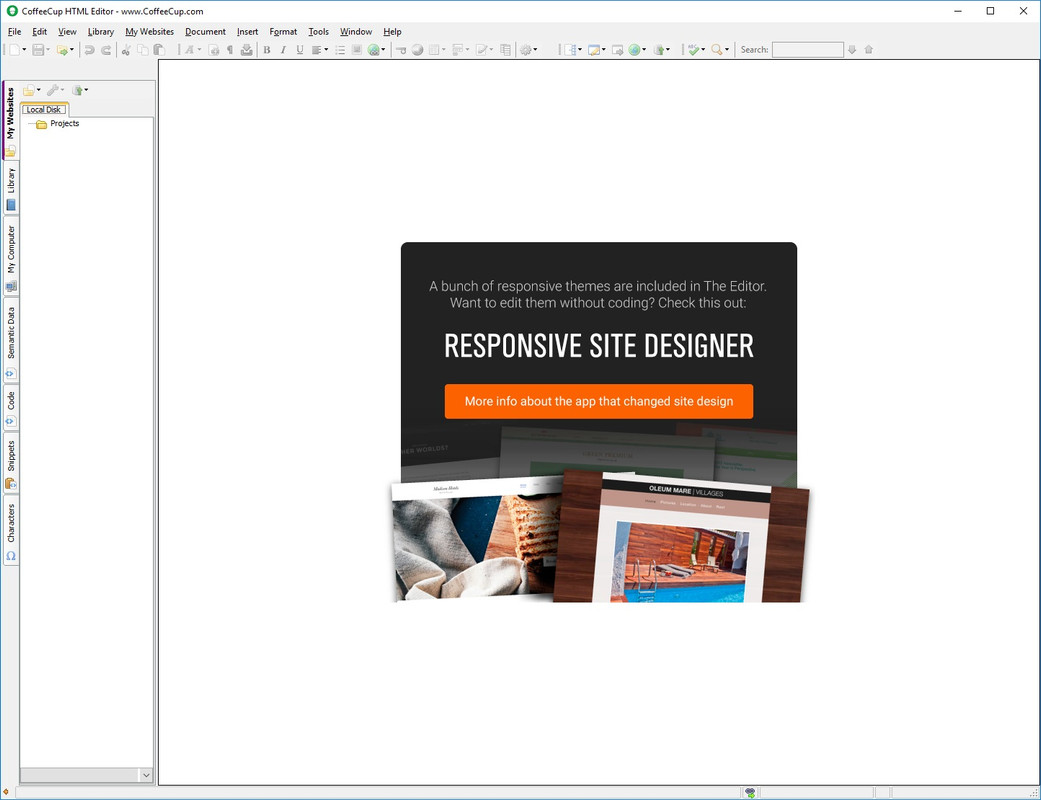Click the insert link globe icon

(374, 50)
